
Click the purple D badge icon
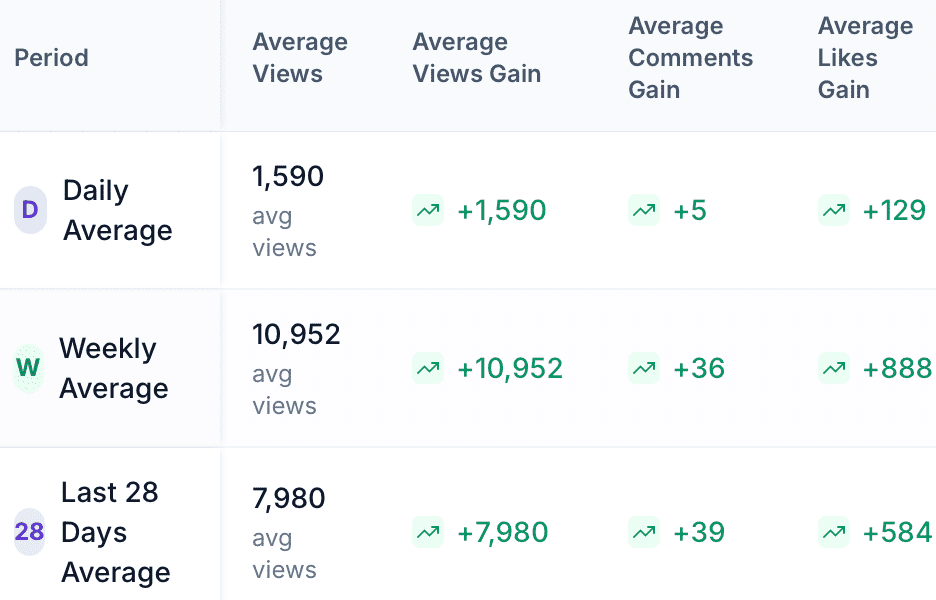pyautogui.click(x=30, y=210)
